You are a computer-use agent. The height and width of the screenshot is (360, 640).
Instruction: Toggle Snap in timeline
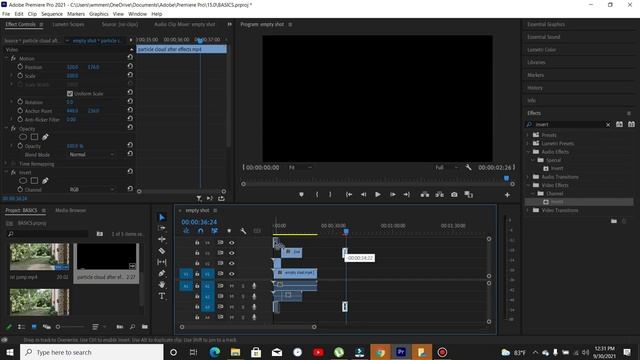tap(200, 231)
